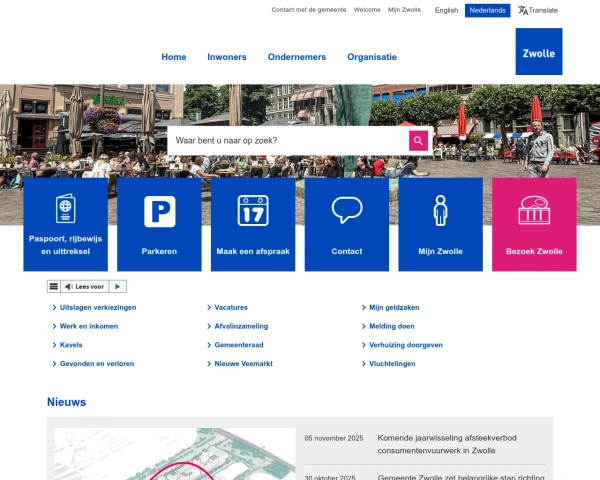This screenshot has width=600, height=480.
Task: Follow the Afvalinzameling link
Action: coord(241,326)
